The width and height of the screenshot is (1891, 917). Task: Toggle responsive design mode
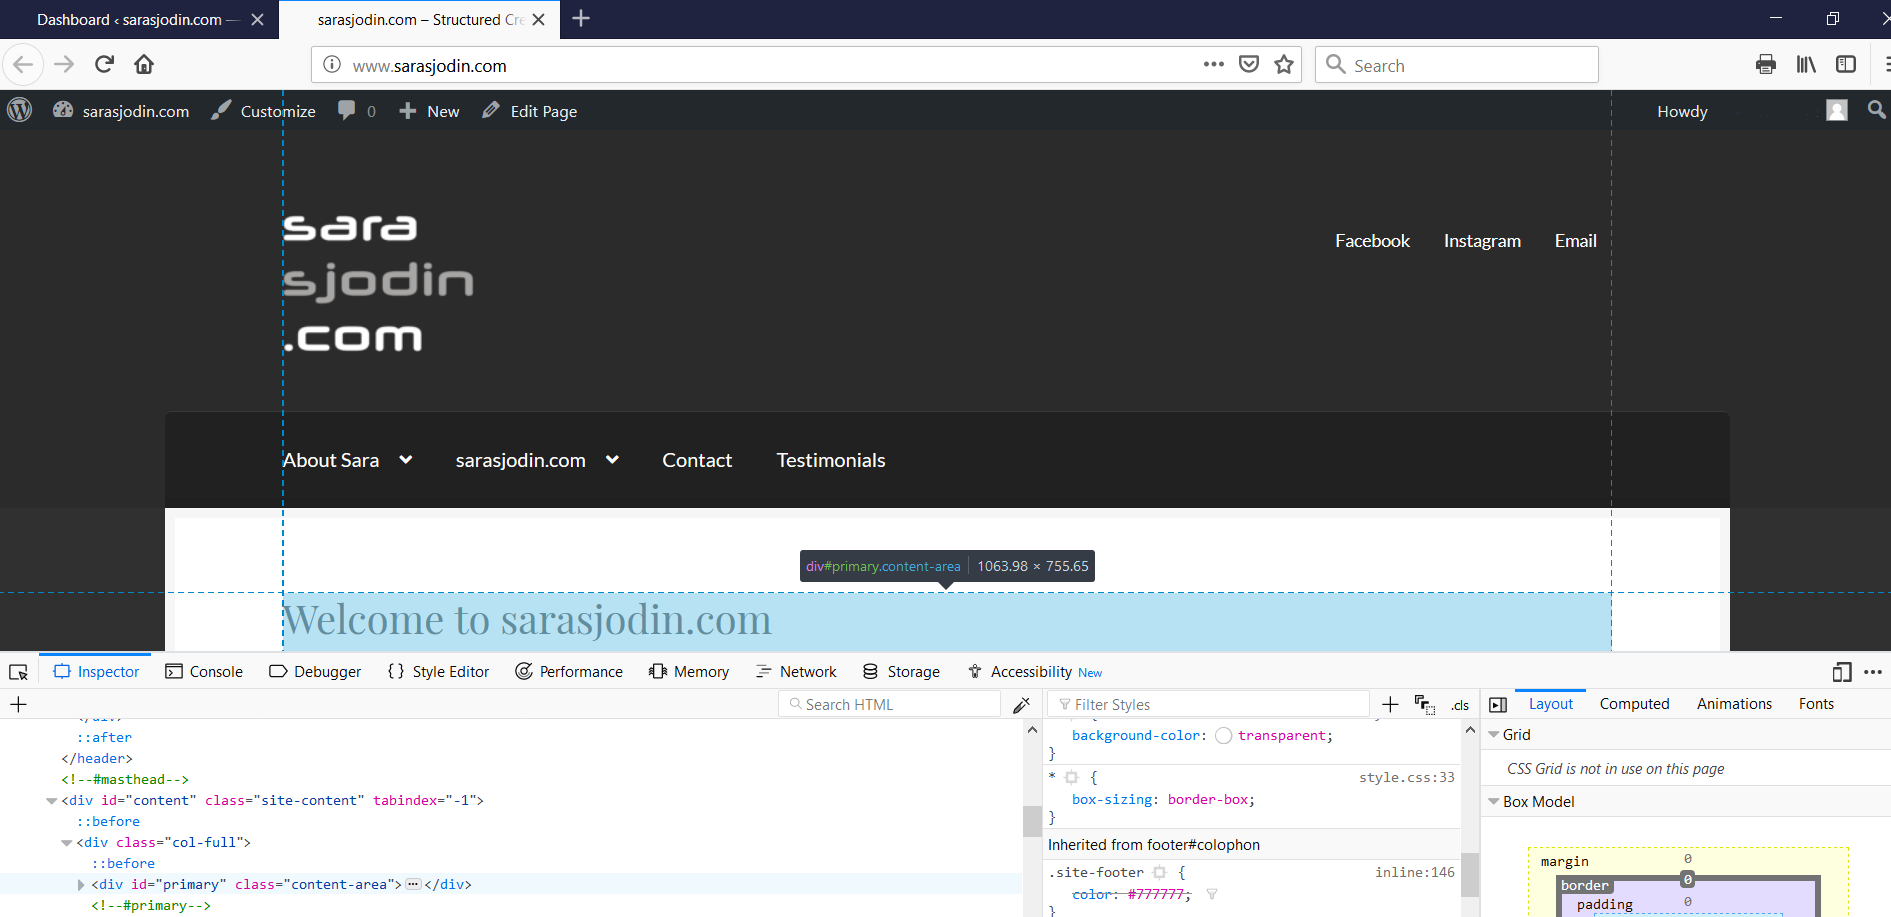1842,672
